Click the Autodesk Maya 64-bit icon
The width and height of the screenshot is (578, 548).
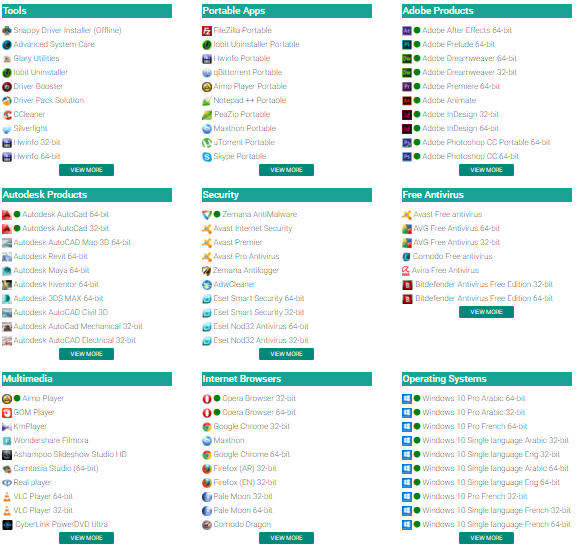[x=7, y=270]
